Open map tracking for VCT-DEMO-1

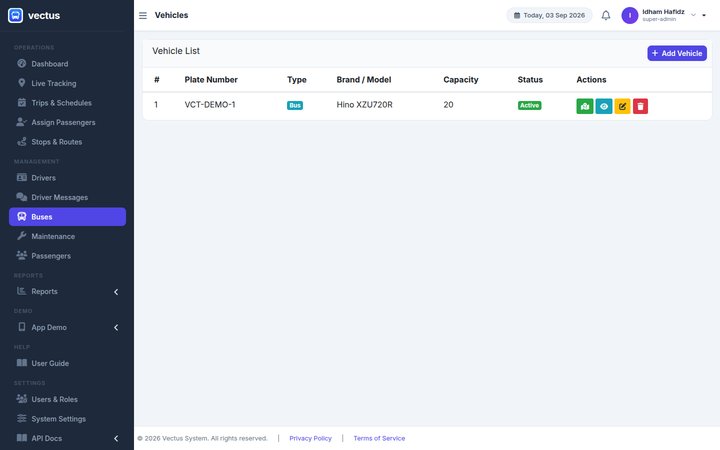point(585,106)
